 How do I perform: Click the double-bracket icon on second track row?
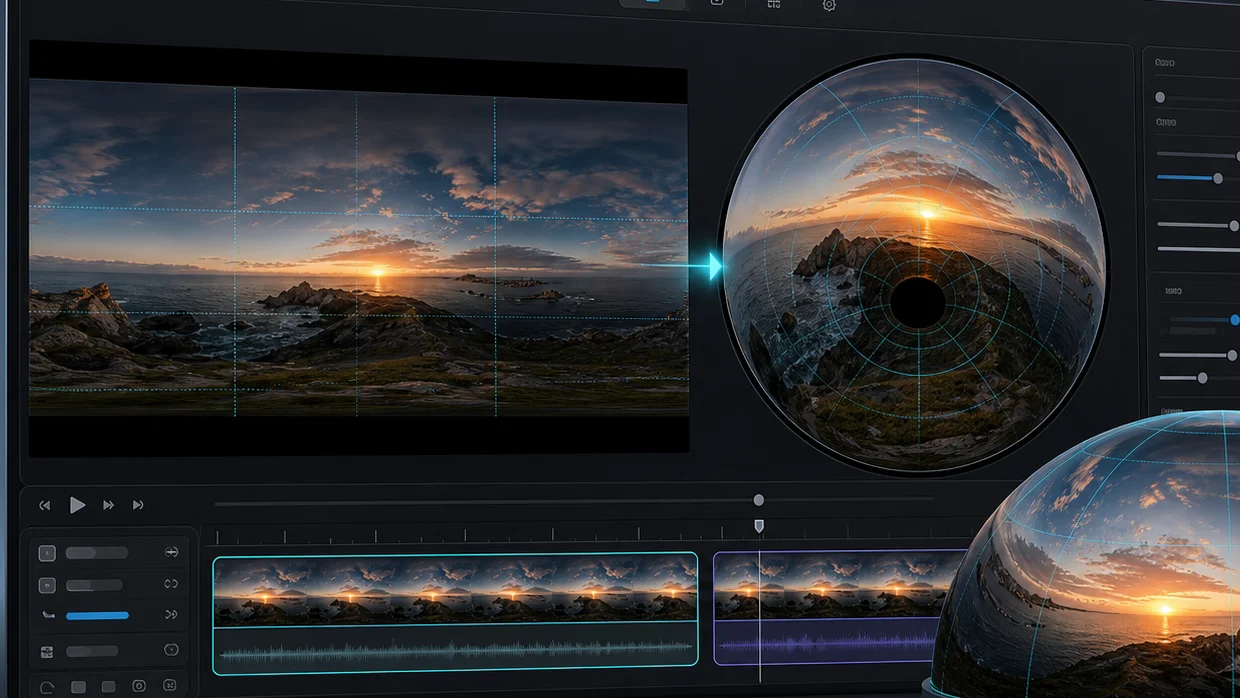tap(171, 584)
